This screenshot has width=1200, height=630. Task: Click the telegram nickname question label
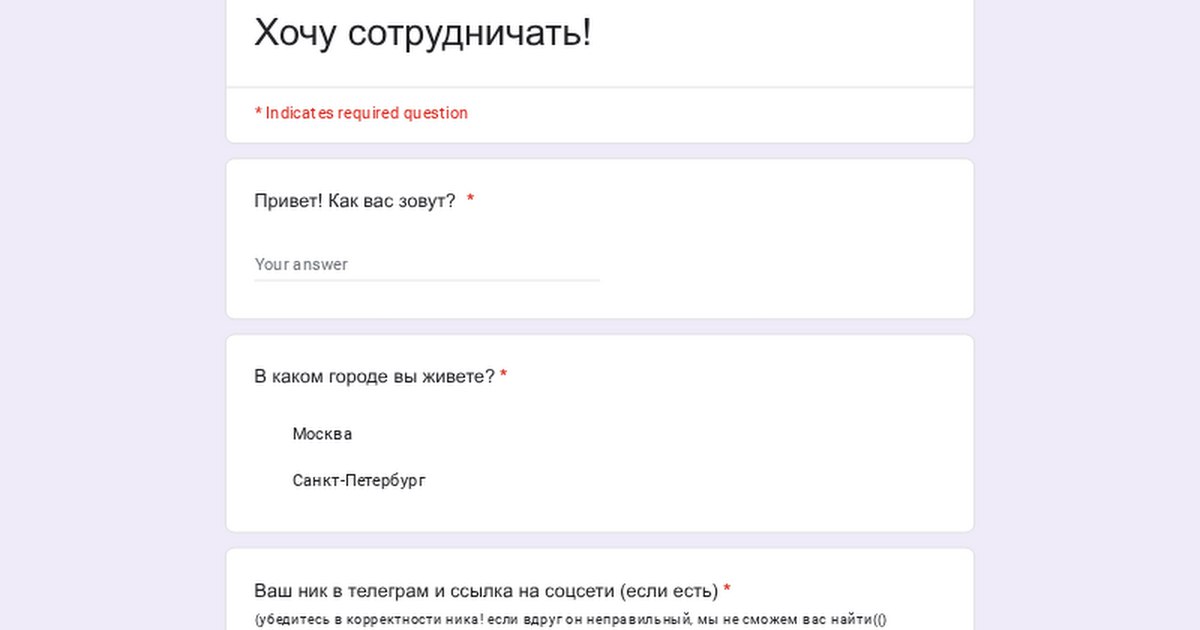(x=486, y=591)
